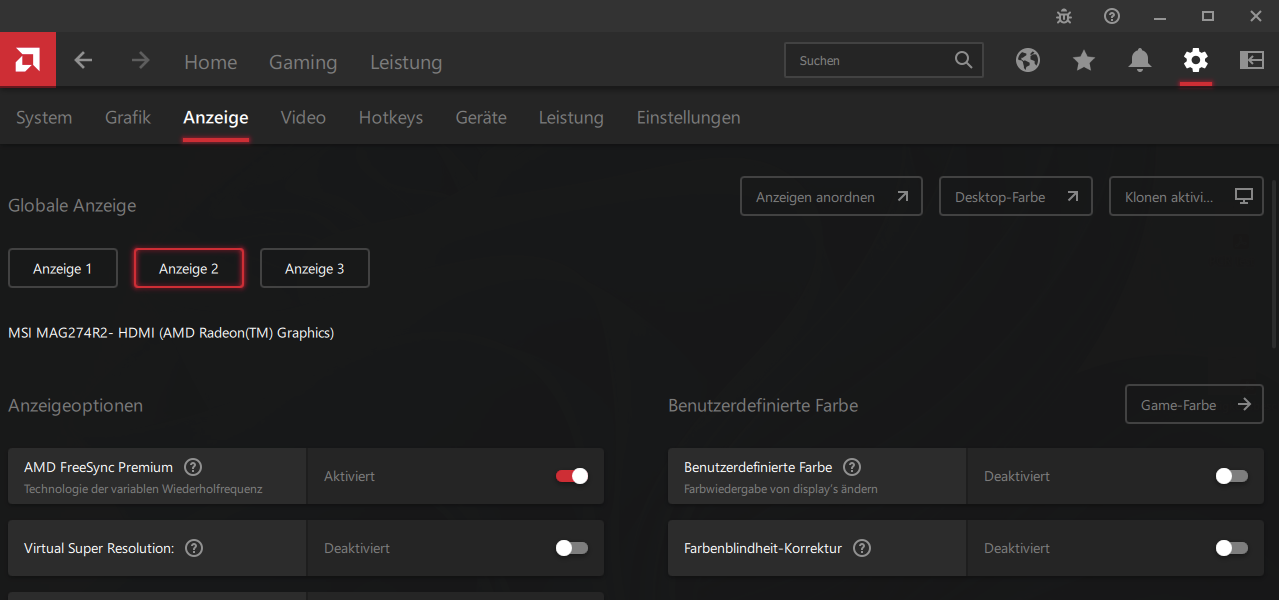Open help question mark in title bar
This screenshot has width=1279, height=600.
point(1112,16)
